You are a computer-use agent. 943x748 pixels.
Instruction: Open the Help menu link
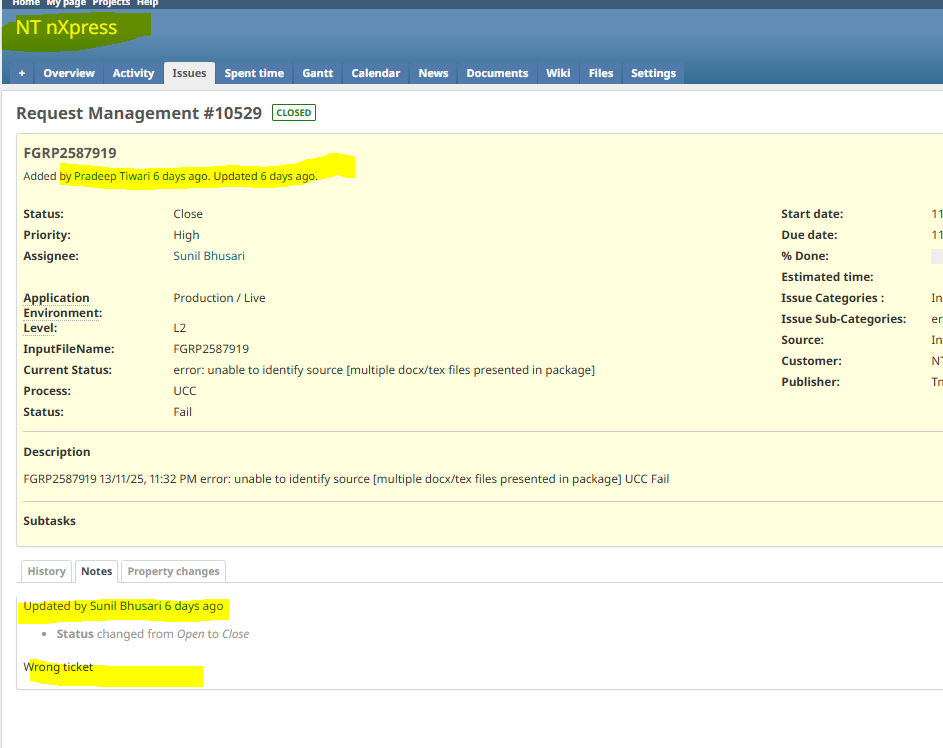[147, 3]
